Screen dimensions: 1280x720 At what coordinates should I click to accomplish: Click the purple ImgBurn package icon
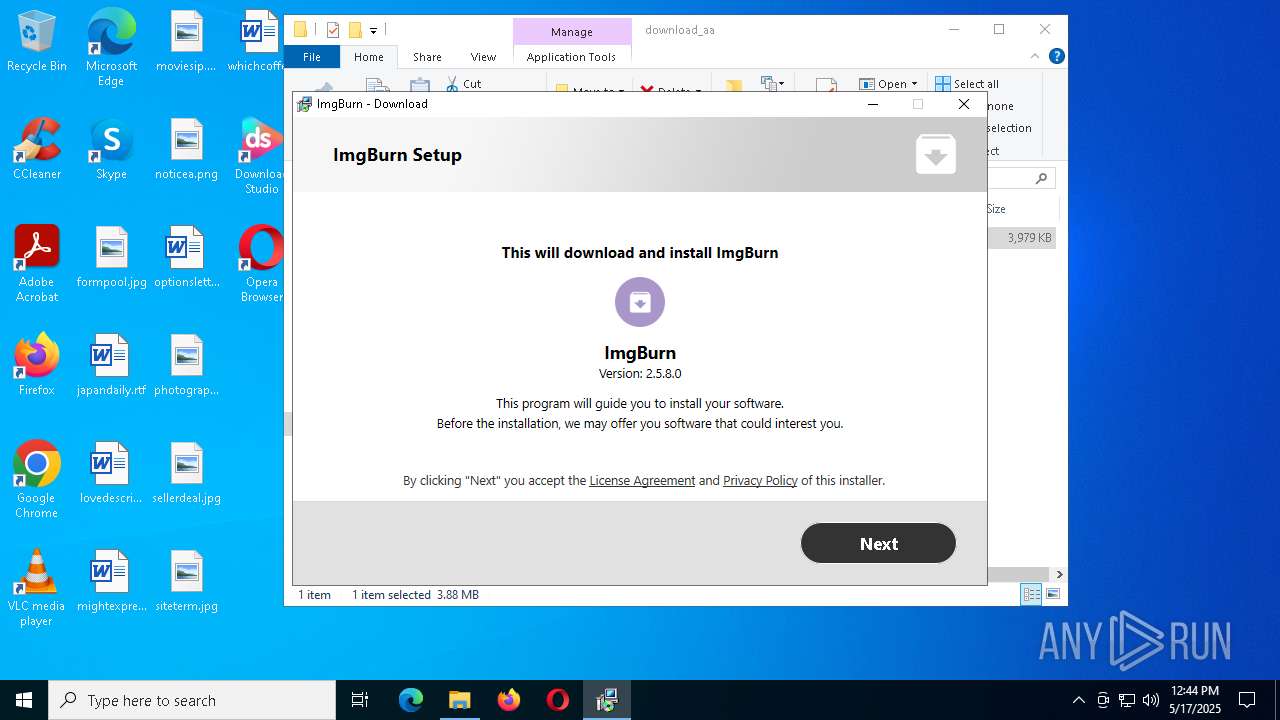click(640, 302)
